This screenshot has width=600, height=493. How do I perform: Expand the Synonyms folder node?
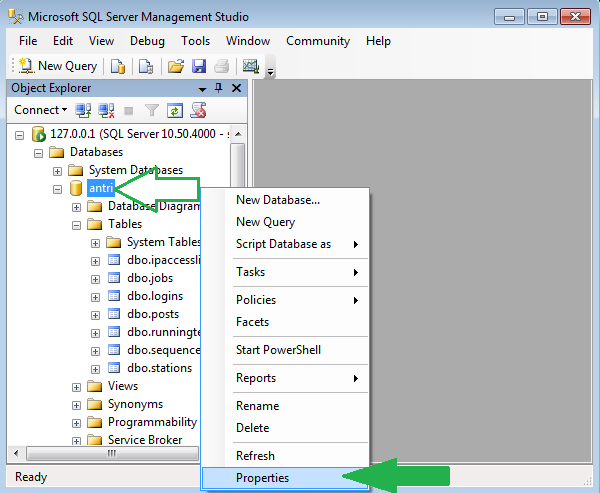[x=77, y=405]
